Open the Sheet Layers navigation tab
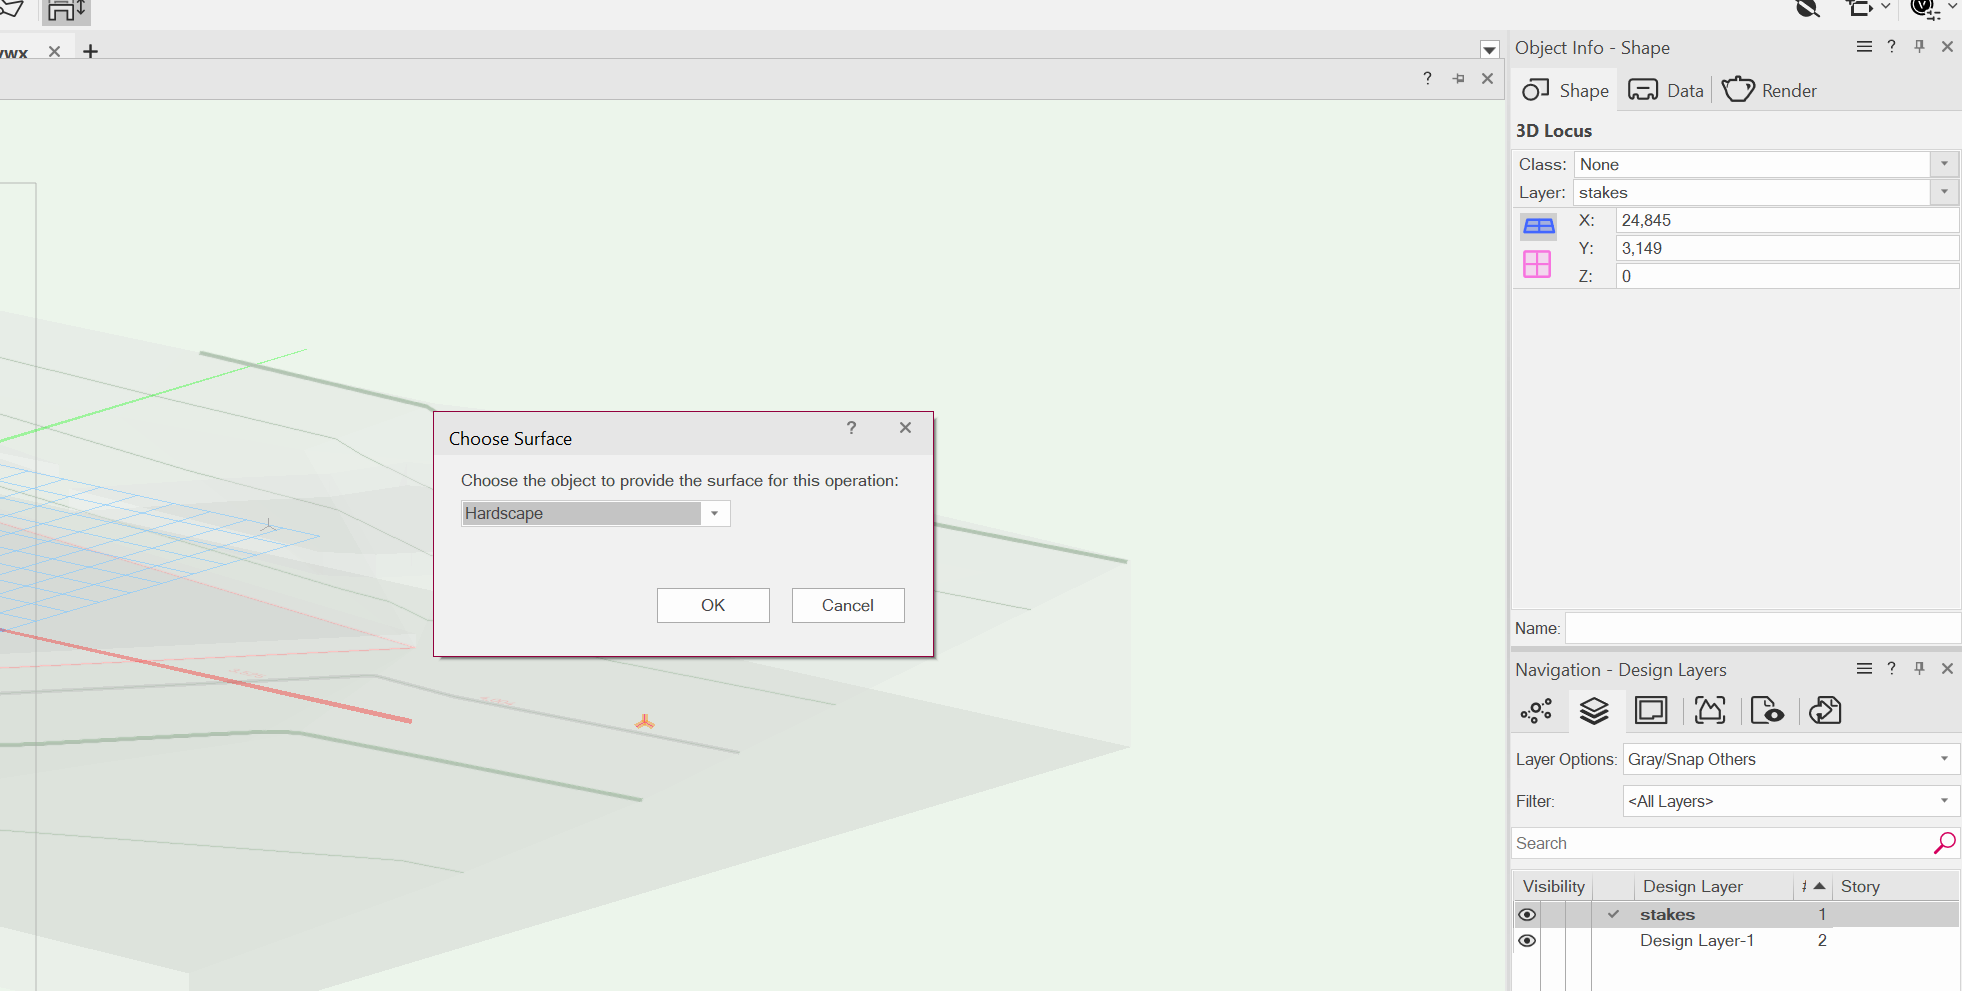Viewport: 1962px width, 991px height. [1651, 711]
